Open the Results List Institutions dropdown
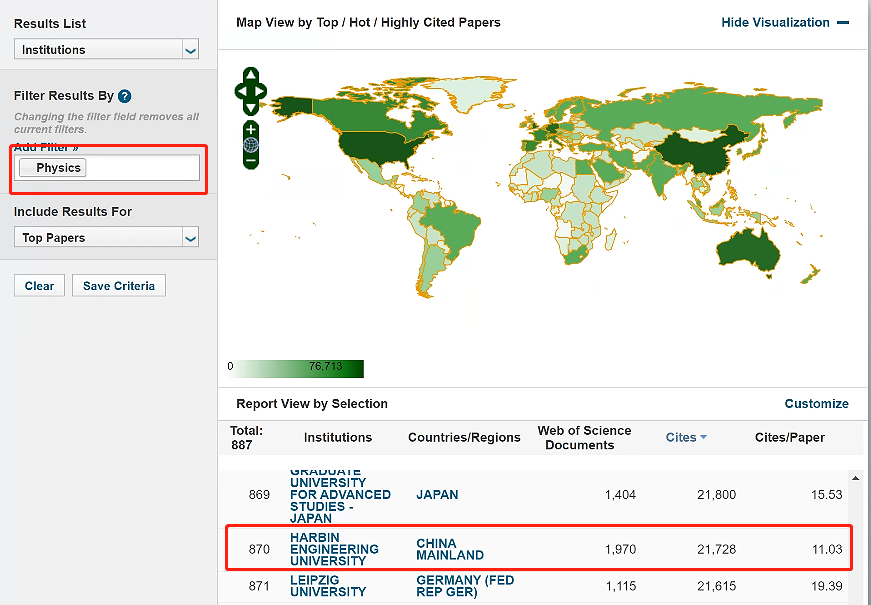The image size is (871, 605). tap(106, 50)
